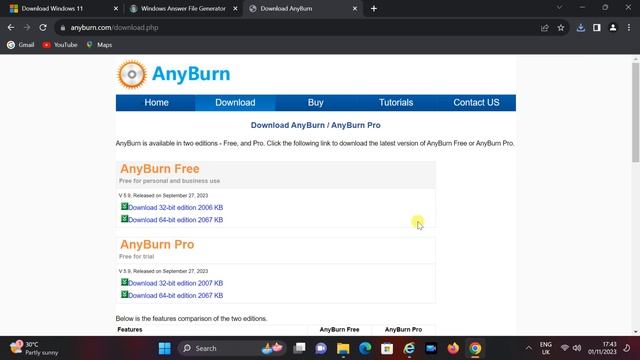Launch Microsoft Edge from taskbar
Screen dimensions: 640x360
tap(365, 348)
